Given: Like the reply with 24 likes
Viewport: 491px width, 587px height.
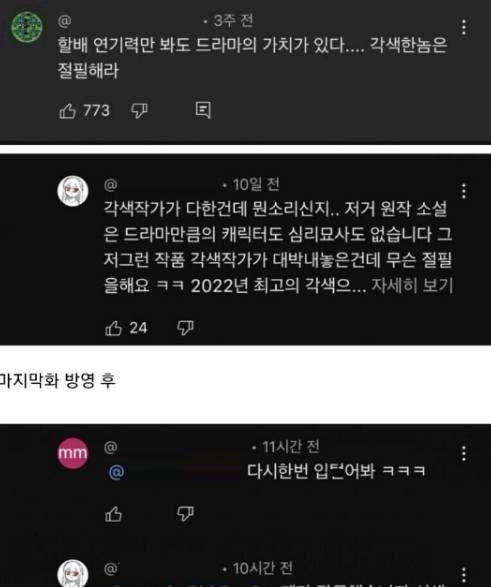Looking at the screenshot, I should click(113, 328).
